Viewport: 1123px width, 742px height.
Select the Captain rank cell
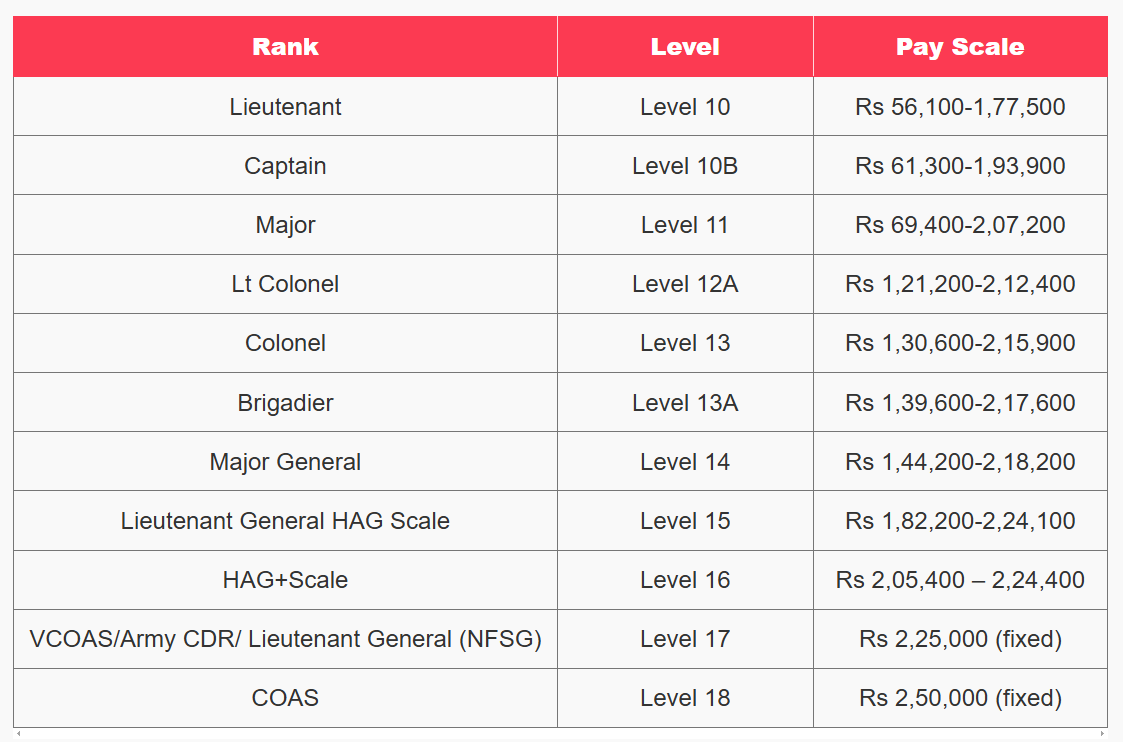[285, 165]
